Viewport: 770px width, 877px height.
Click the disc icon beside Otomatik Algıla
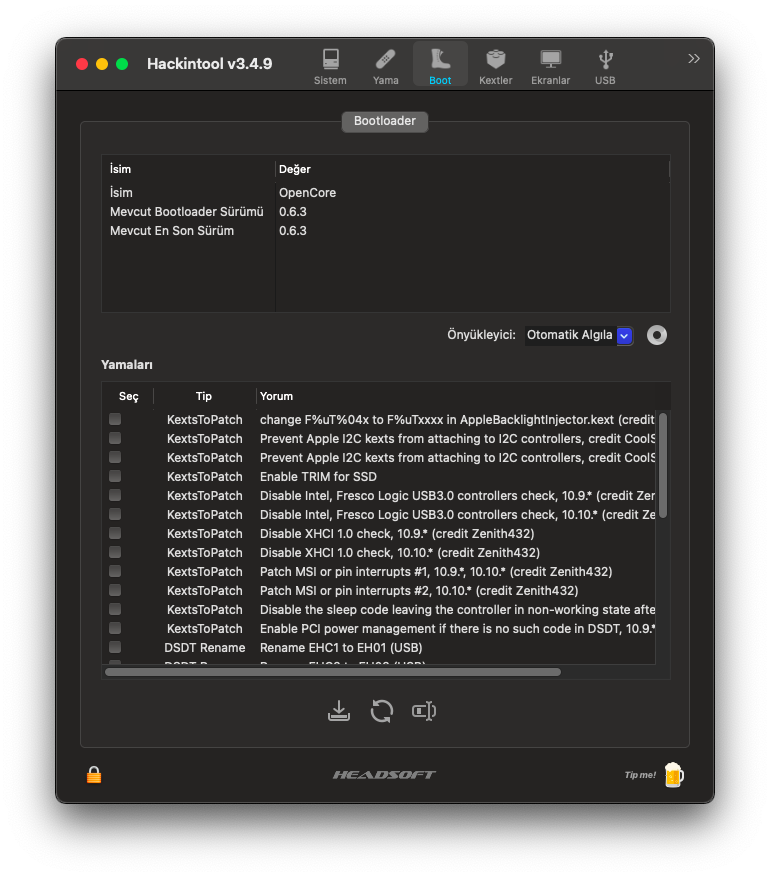(656, 335)
